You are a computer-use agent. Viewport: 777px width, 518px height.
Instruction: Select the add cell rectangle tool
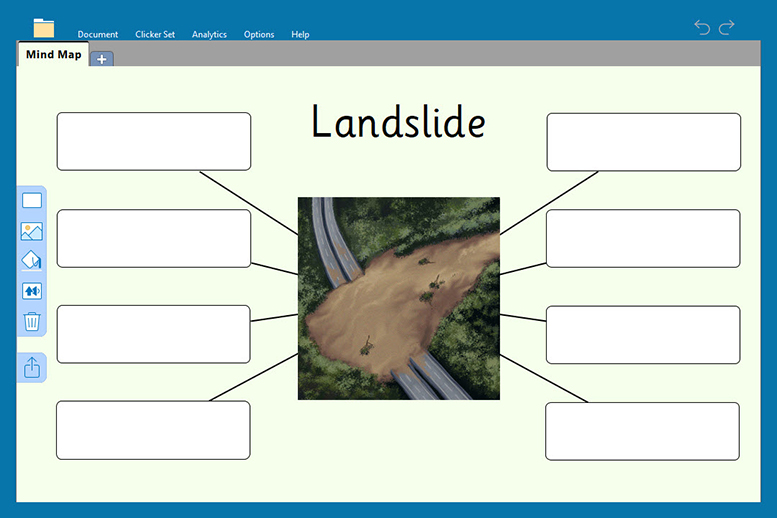pyautogui.click(x=32, y=201)
